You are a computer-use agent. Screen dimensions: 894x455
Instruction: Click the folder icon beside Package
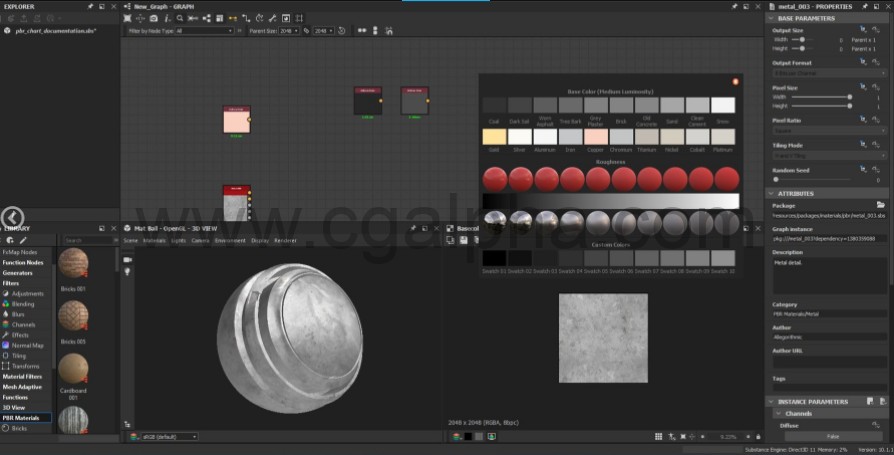coord(880,205)
